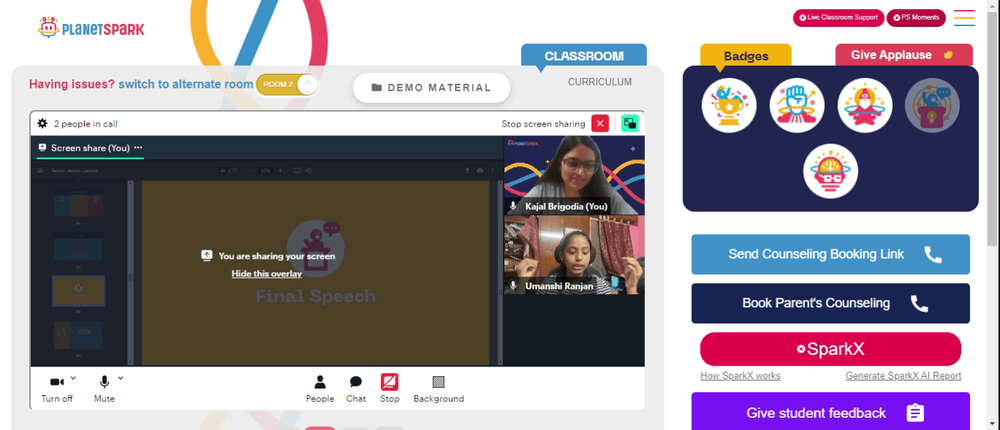Award the meditating figure badge
The image size is (1000, 430).
pos(865,105)
